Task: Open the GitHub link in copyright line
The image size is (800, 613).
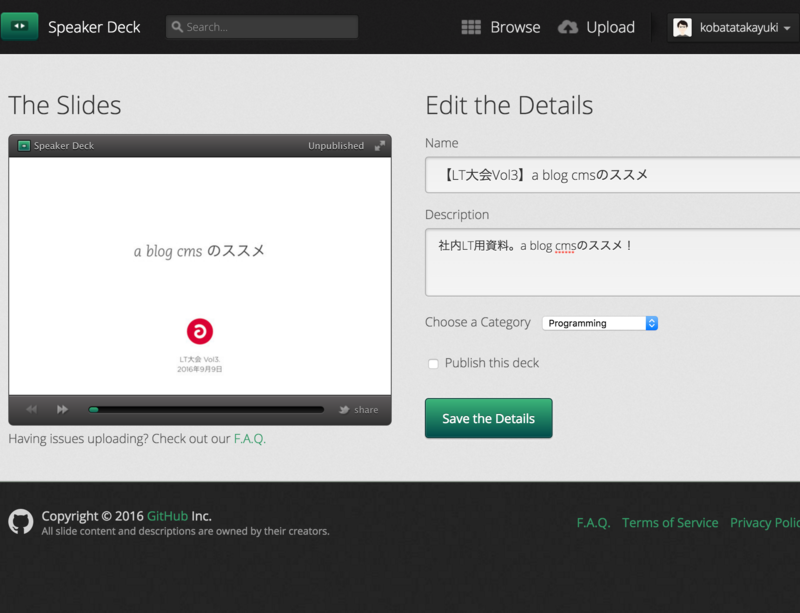Action: (167, 516)
